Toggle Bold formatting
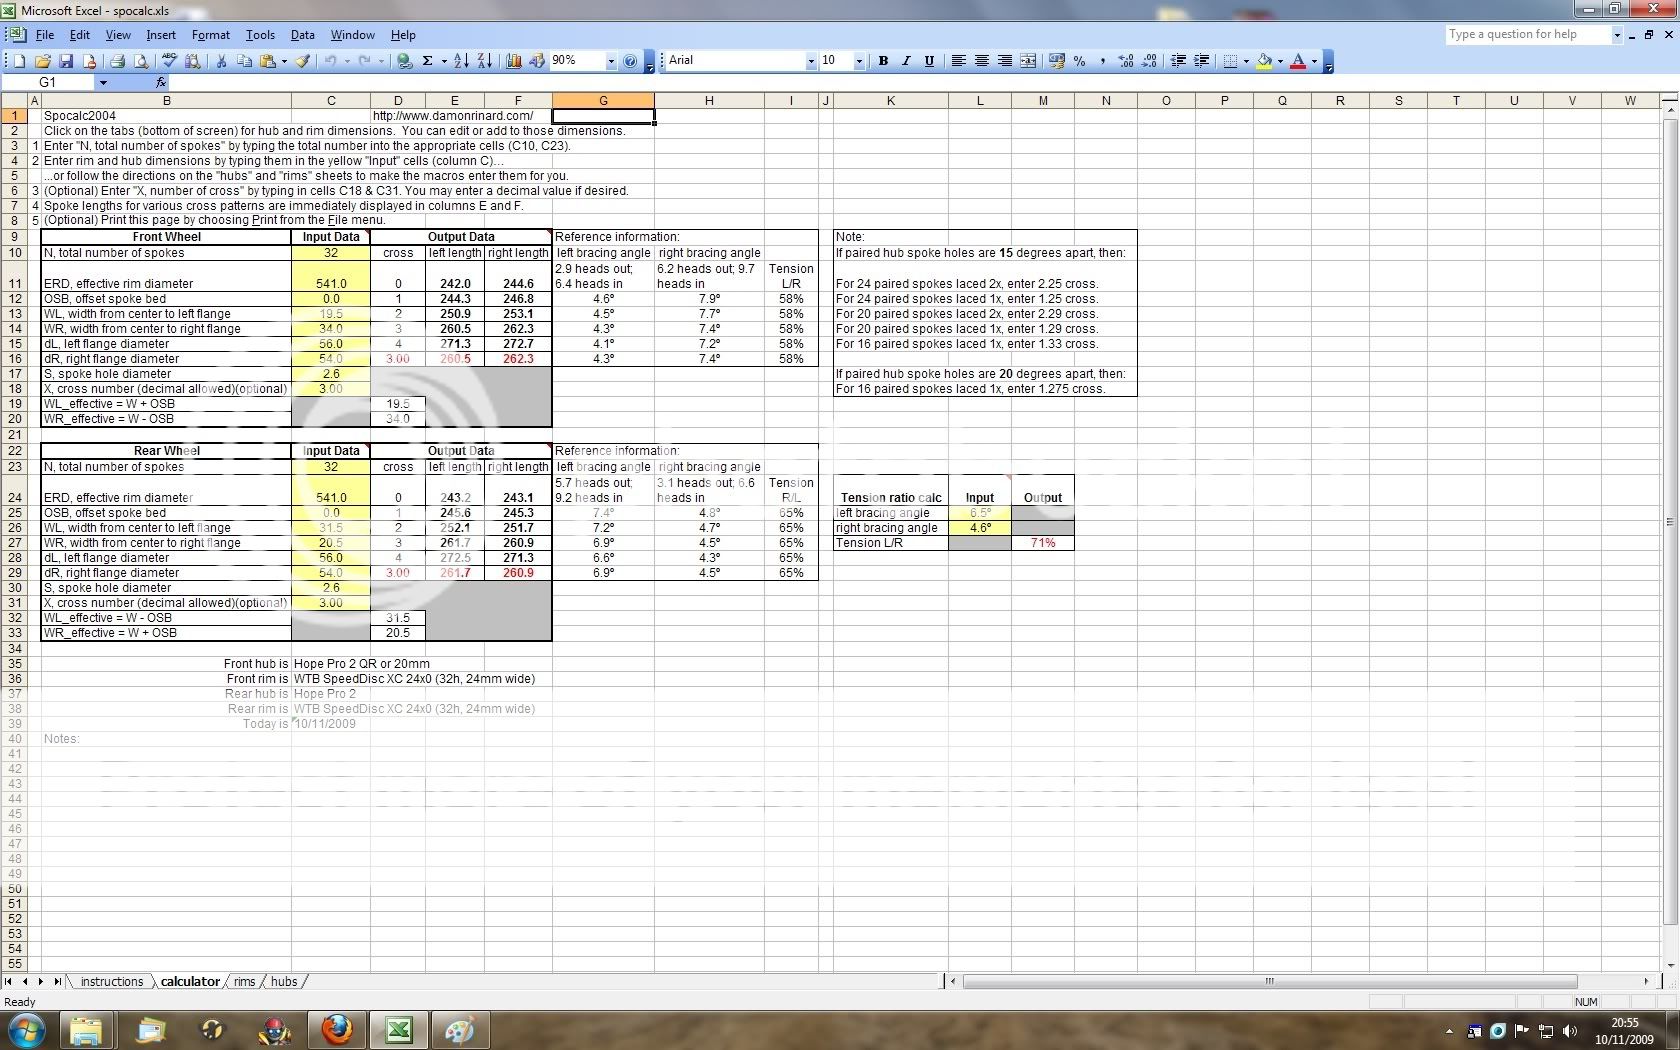Image resolution: width=1680 pixels, height=1050 pixels. coord(883,61)
